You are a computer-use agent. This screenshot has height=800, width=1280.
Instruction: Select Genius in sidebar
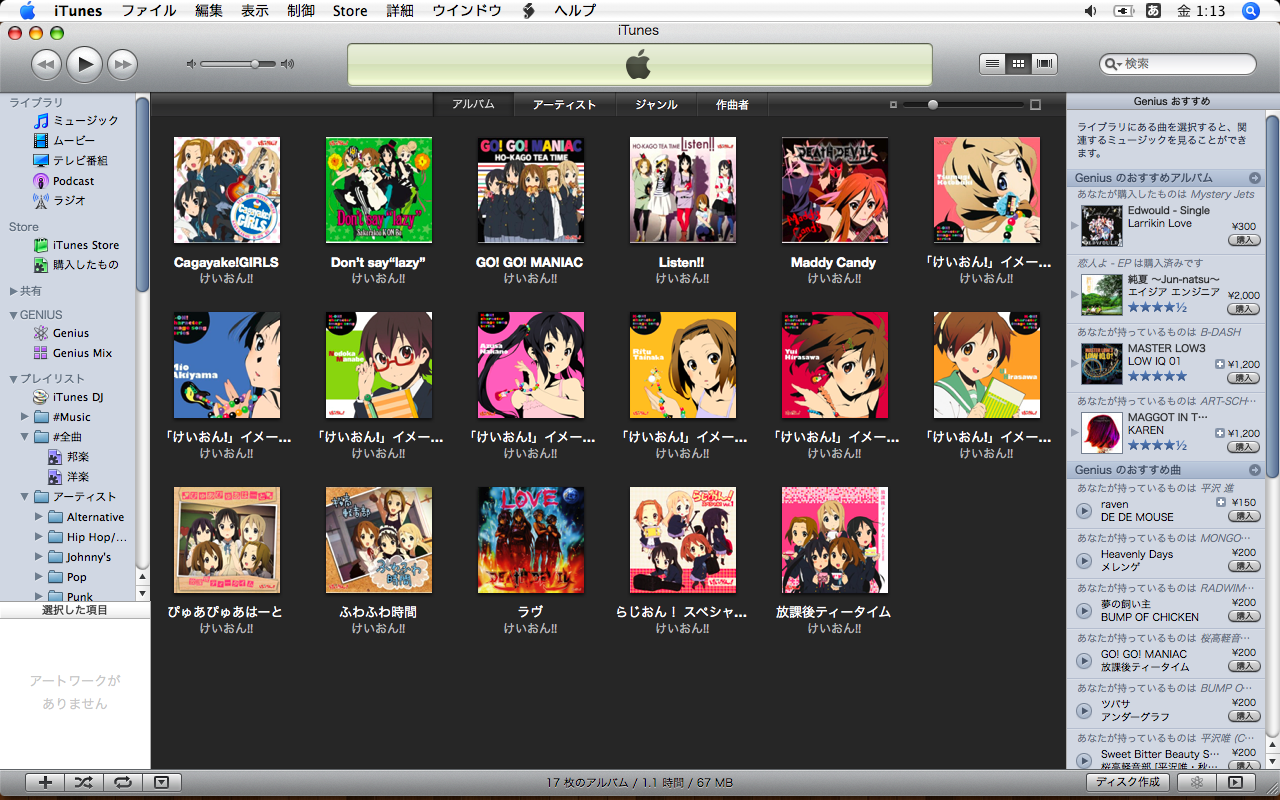click(x=61, y=333)
